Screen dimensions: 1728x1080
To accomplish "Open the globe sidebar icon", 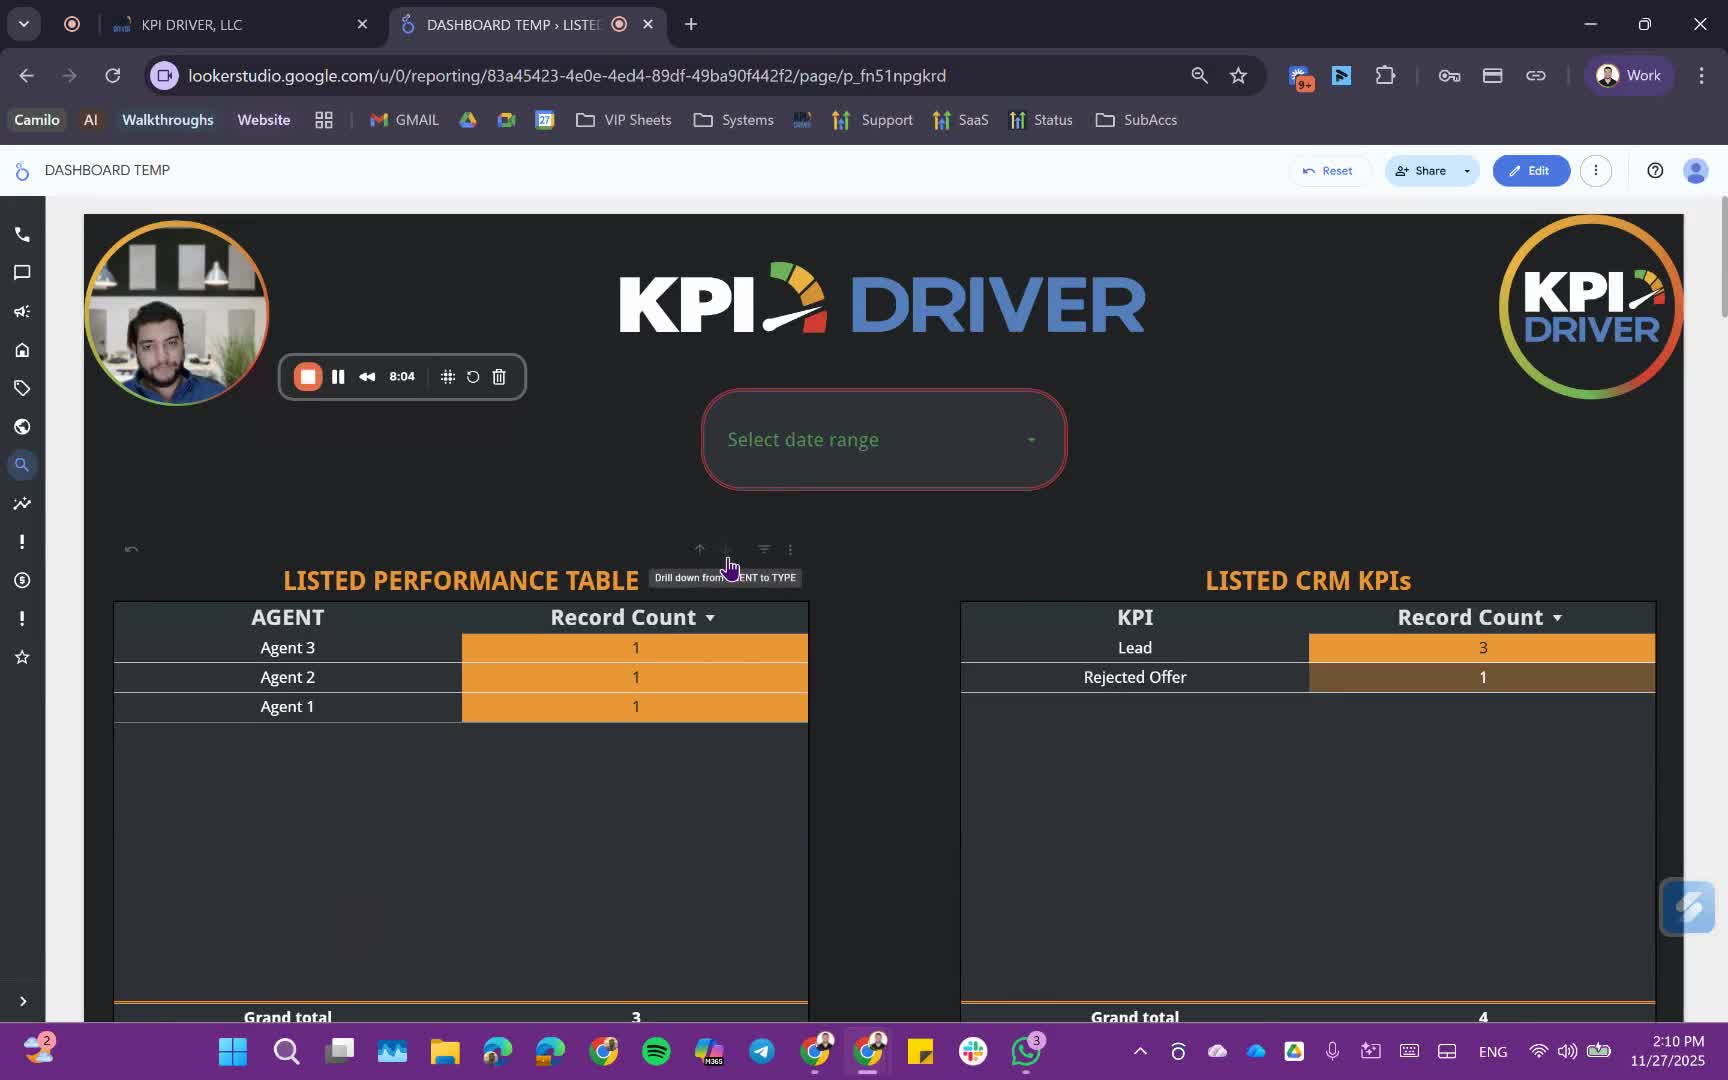I will 22,427.
